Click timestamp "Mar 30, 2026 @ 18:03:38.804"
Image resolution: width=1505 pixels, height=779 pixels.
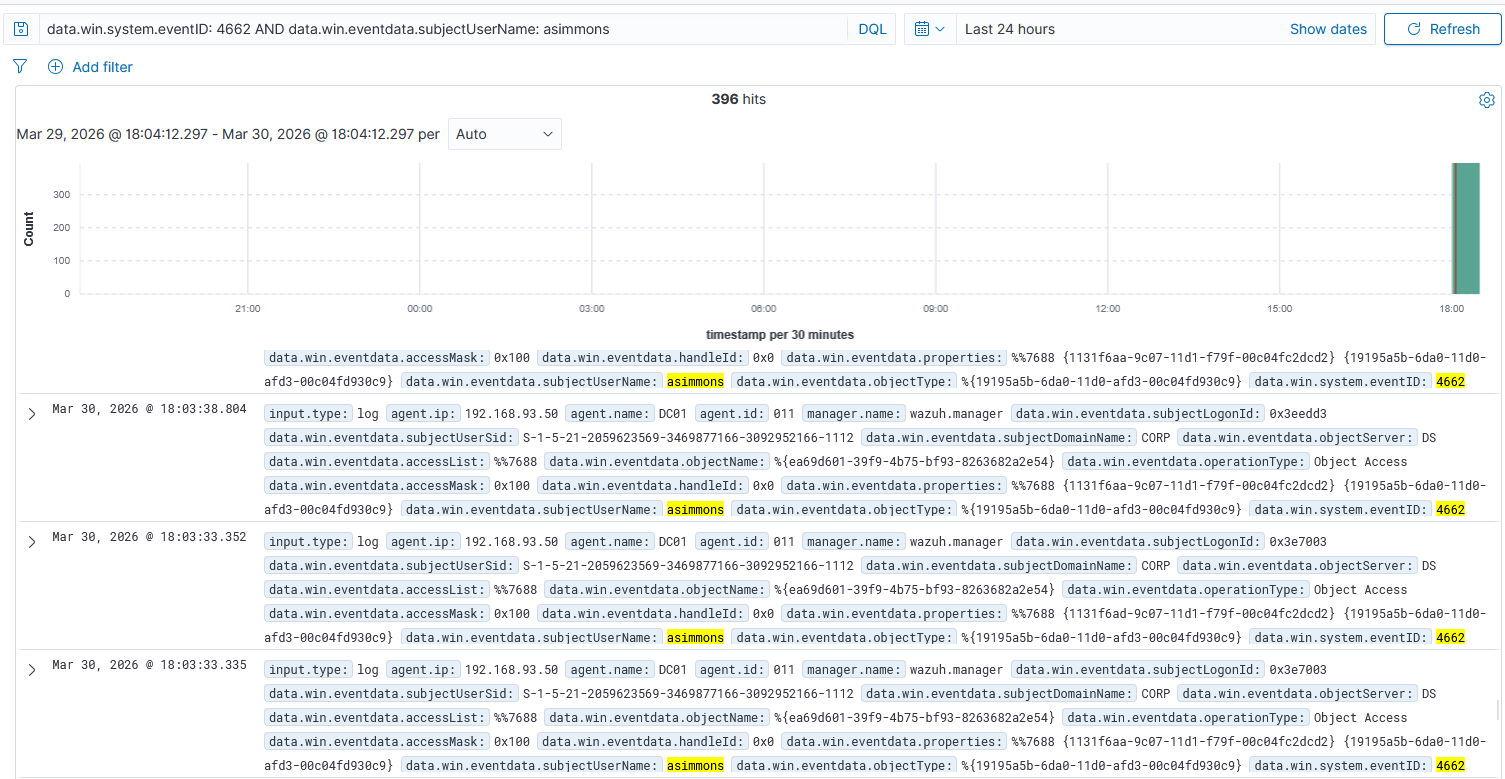[150, 409]
